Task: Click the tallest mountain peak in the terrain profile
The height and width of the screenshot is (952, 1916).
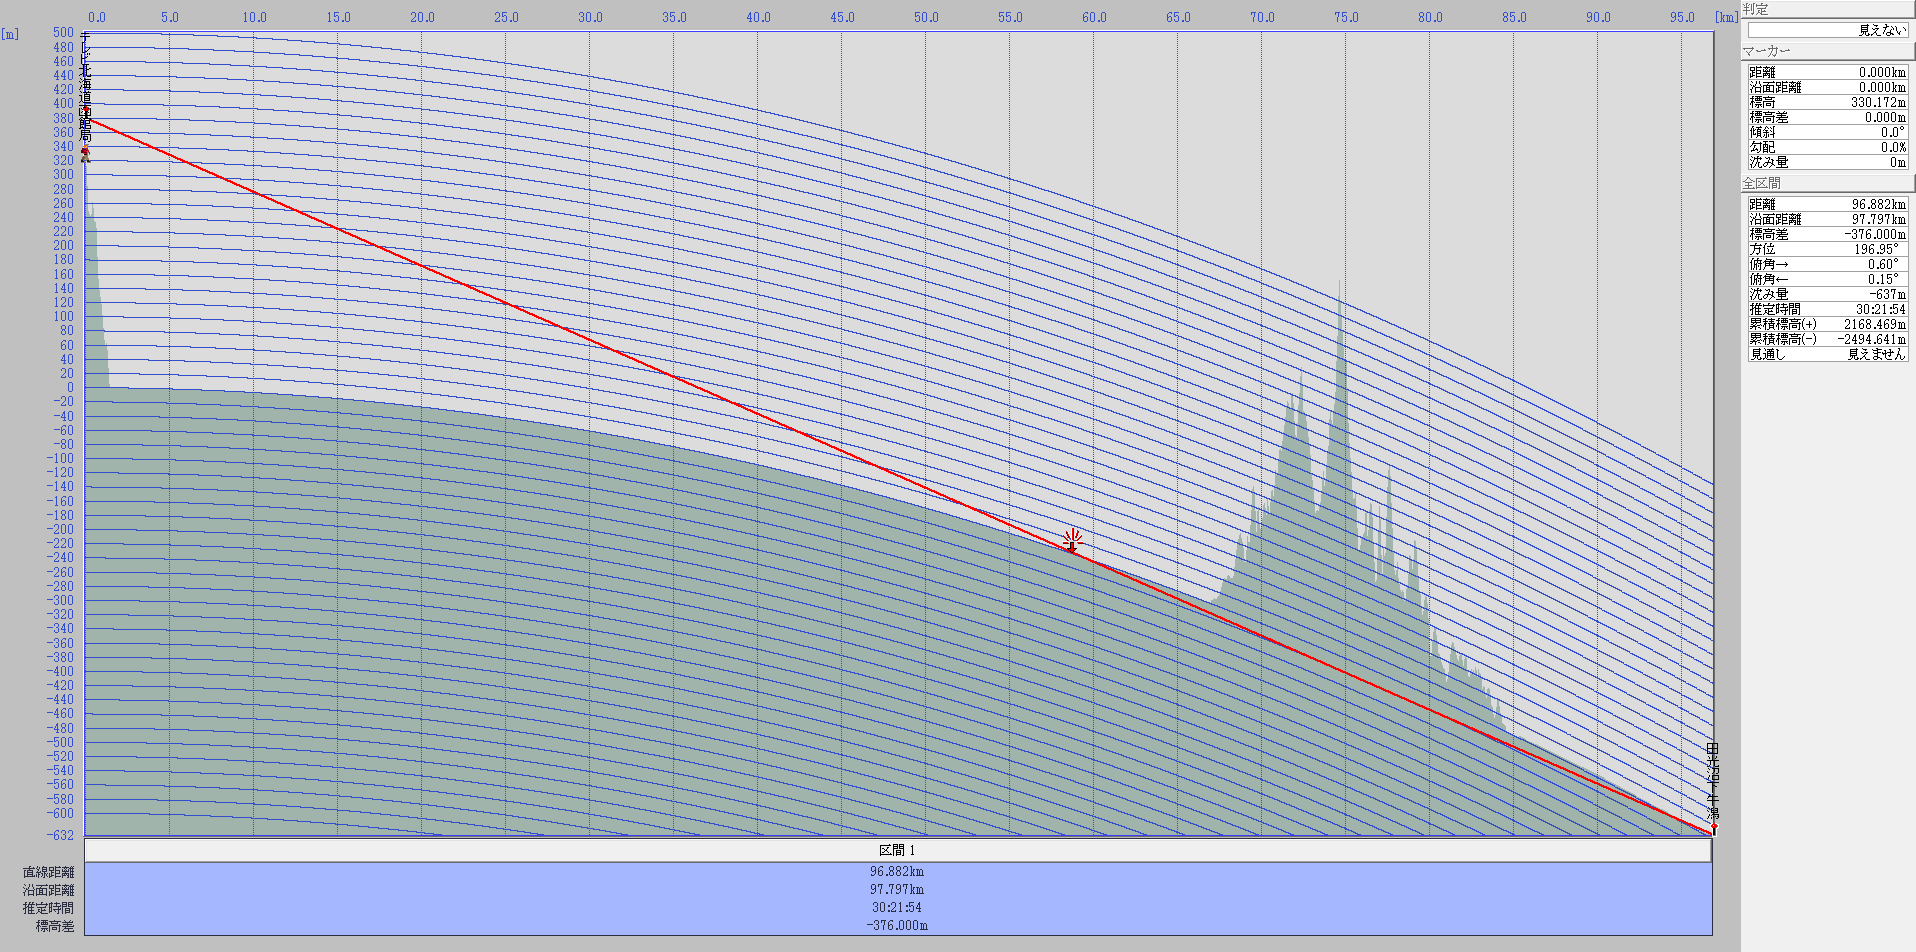Action: click(x=1340, y=285)
